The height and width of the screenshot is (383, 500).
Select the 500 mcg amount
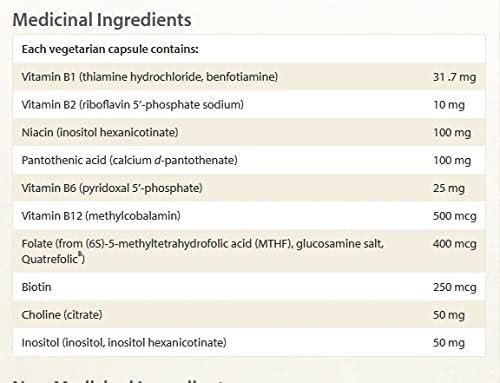[455, 216]
